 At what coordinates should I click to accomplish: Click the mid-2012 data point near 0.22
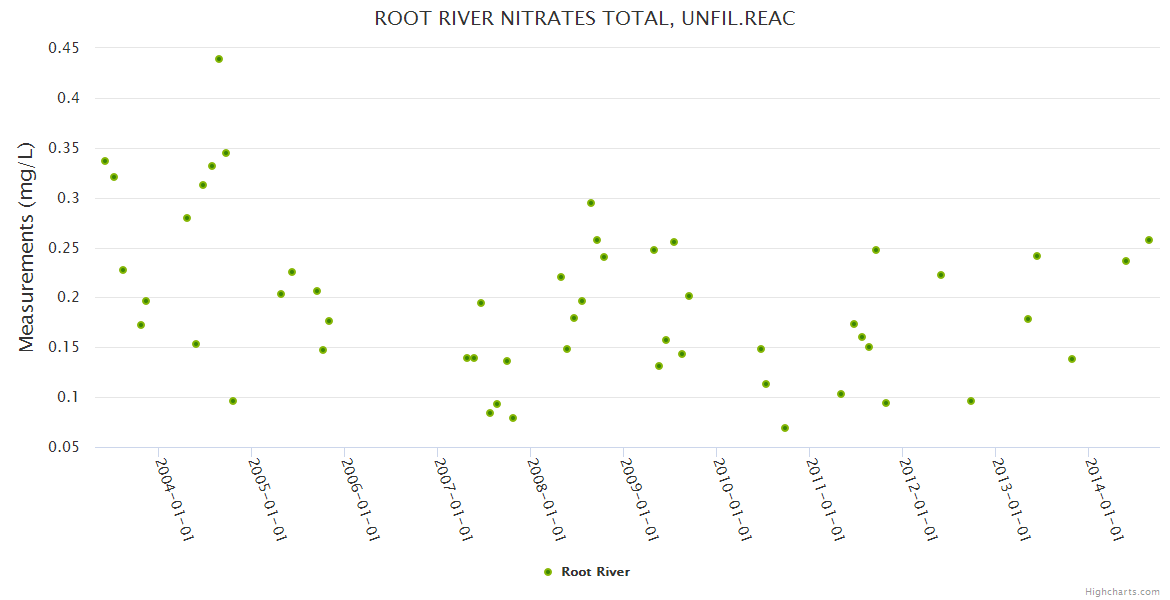941,275
